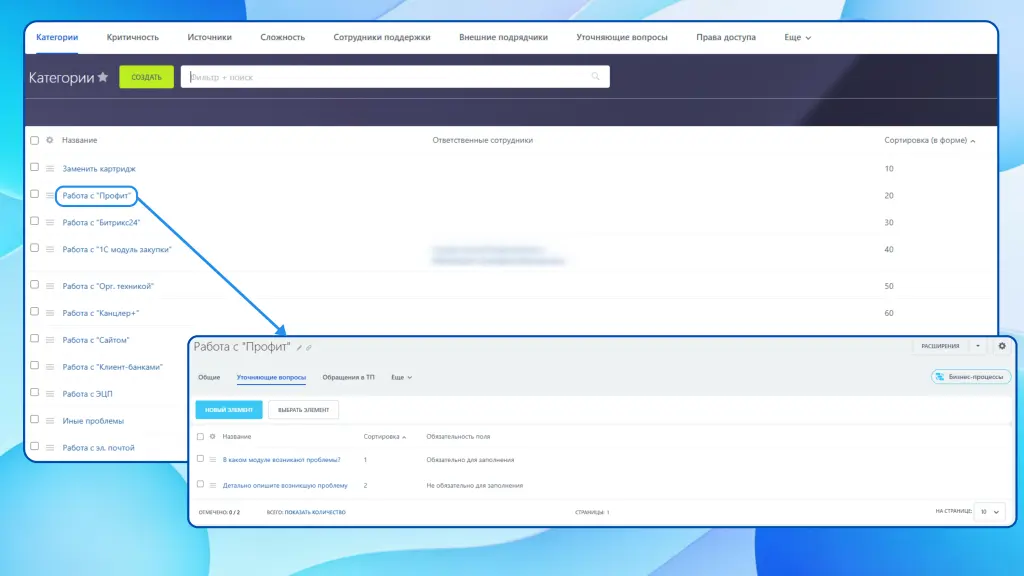Focus the Фильтр + поиск input field

pyautogui.click(x=395, y=76)
